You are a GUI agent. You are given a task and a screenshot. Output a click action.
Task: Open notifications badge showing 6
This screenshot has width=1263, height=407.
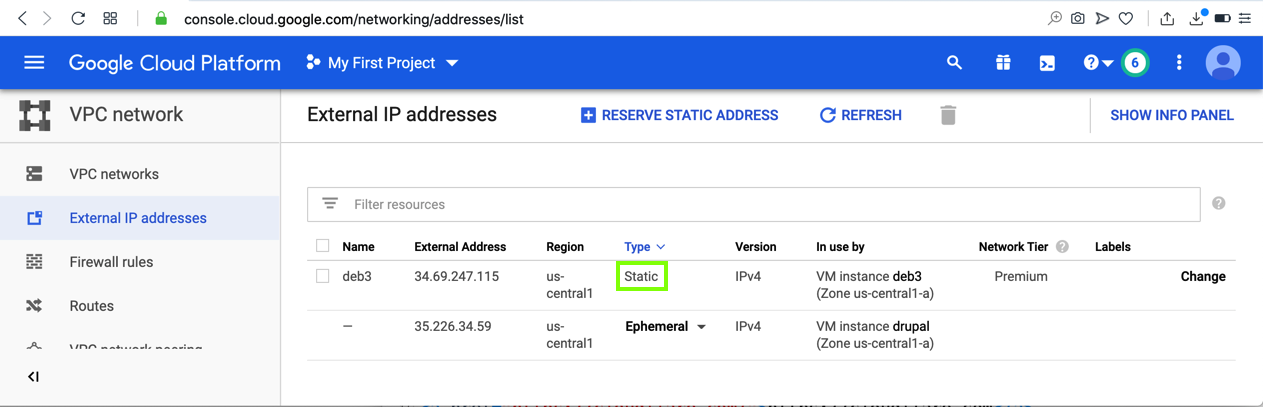[x=1135, y=63]
